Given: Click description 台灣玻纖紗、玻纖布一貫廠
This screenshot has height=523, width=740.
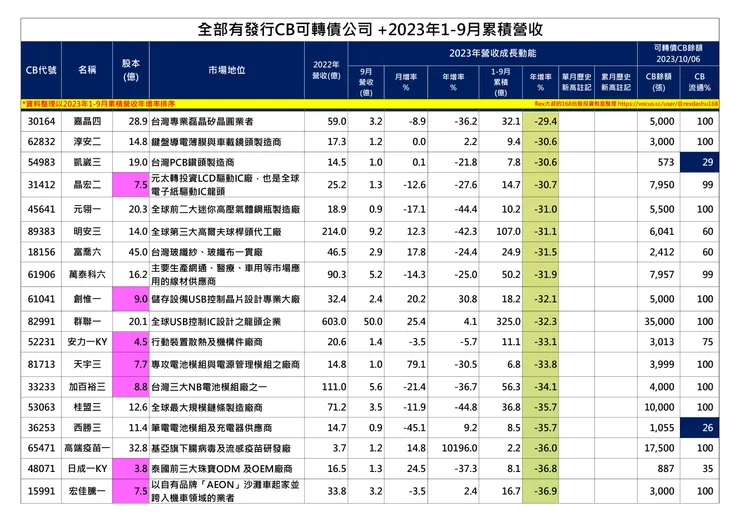Looking at the screenshot, I should [207, 252].
